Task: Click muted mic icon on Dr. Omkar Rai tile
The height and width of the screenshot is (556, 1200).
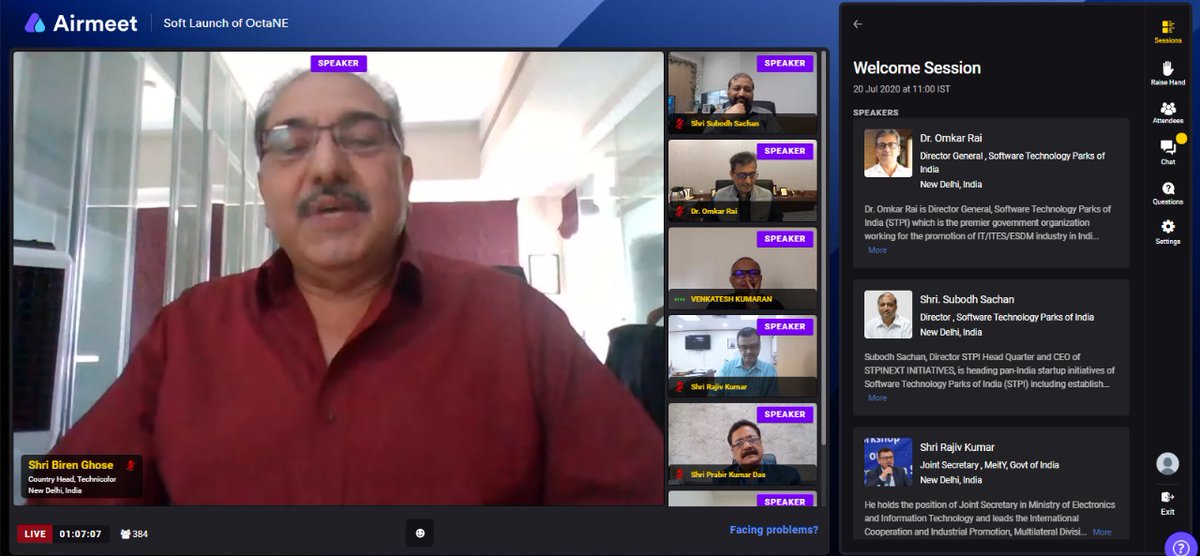Action: (x=681, y=212)
